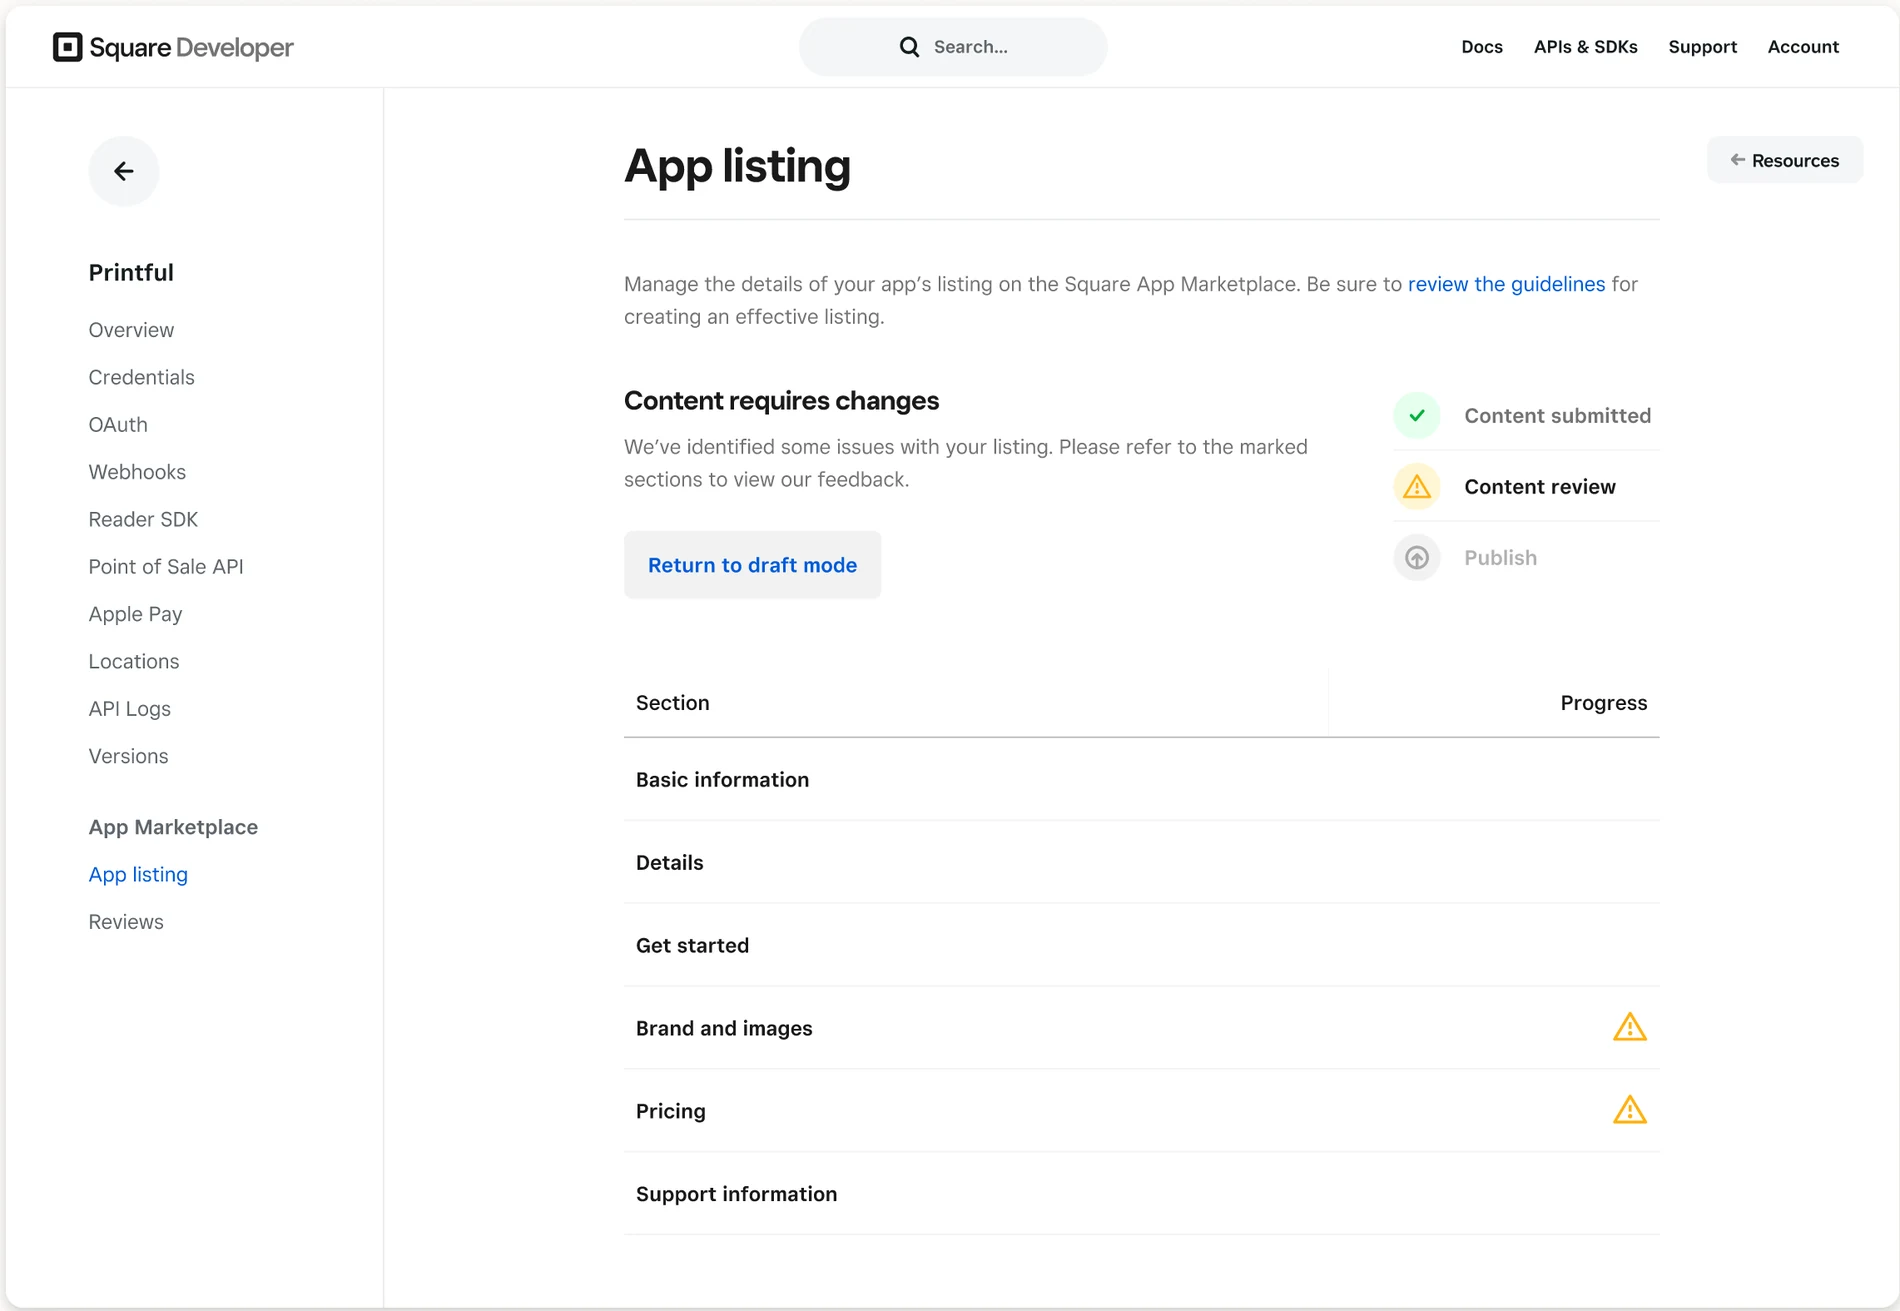Open the review the guidelines link
This screenshot has width=1900, height=1311.
coord(1506,284)
